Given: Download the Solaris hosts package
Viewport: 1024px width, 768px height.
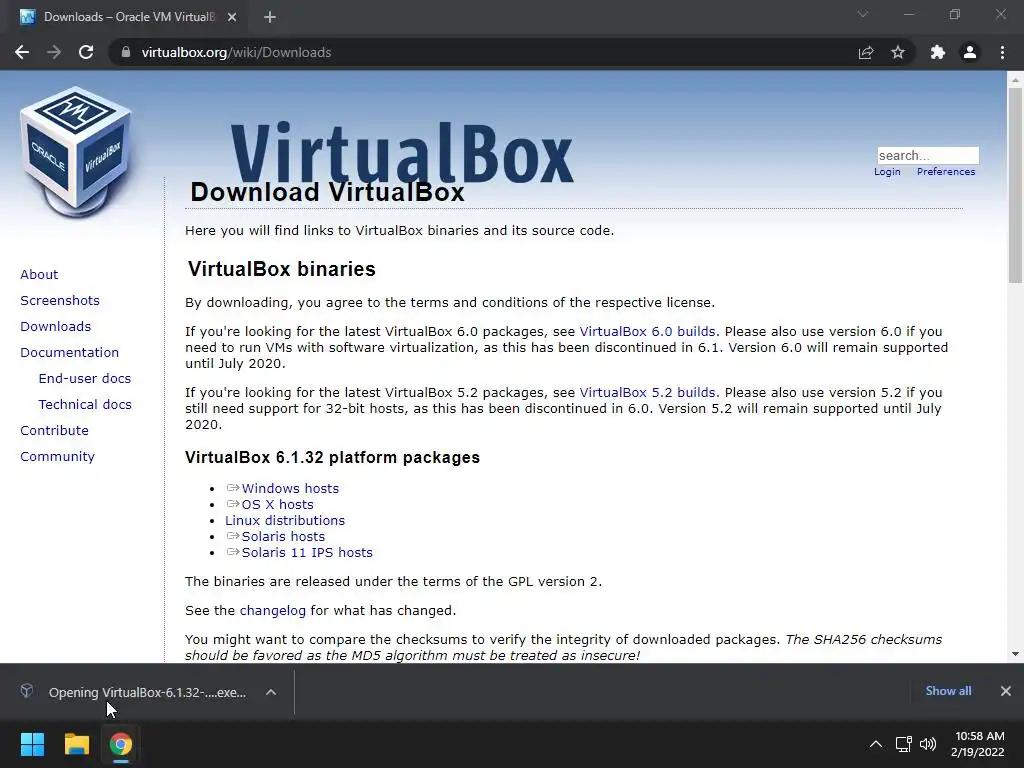Looking at the screenshot, I should coord(283,537).
